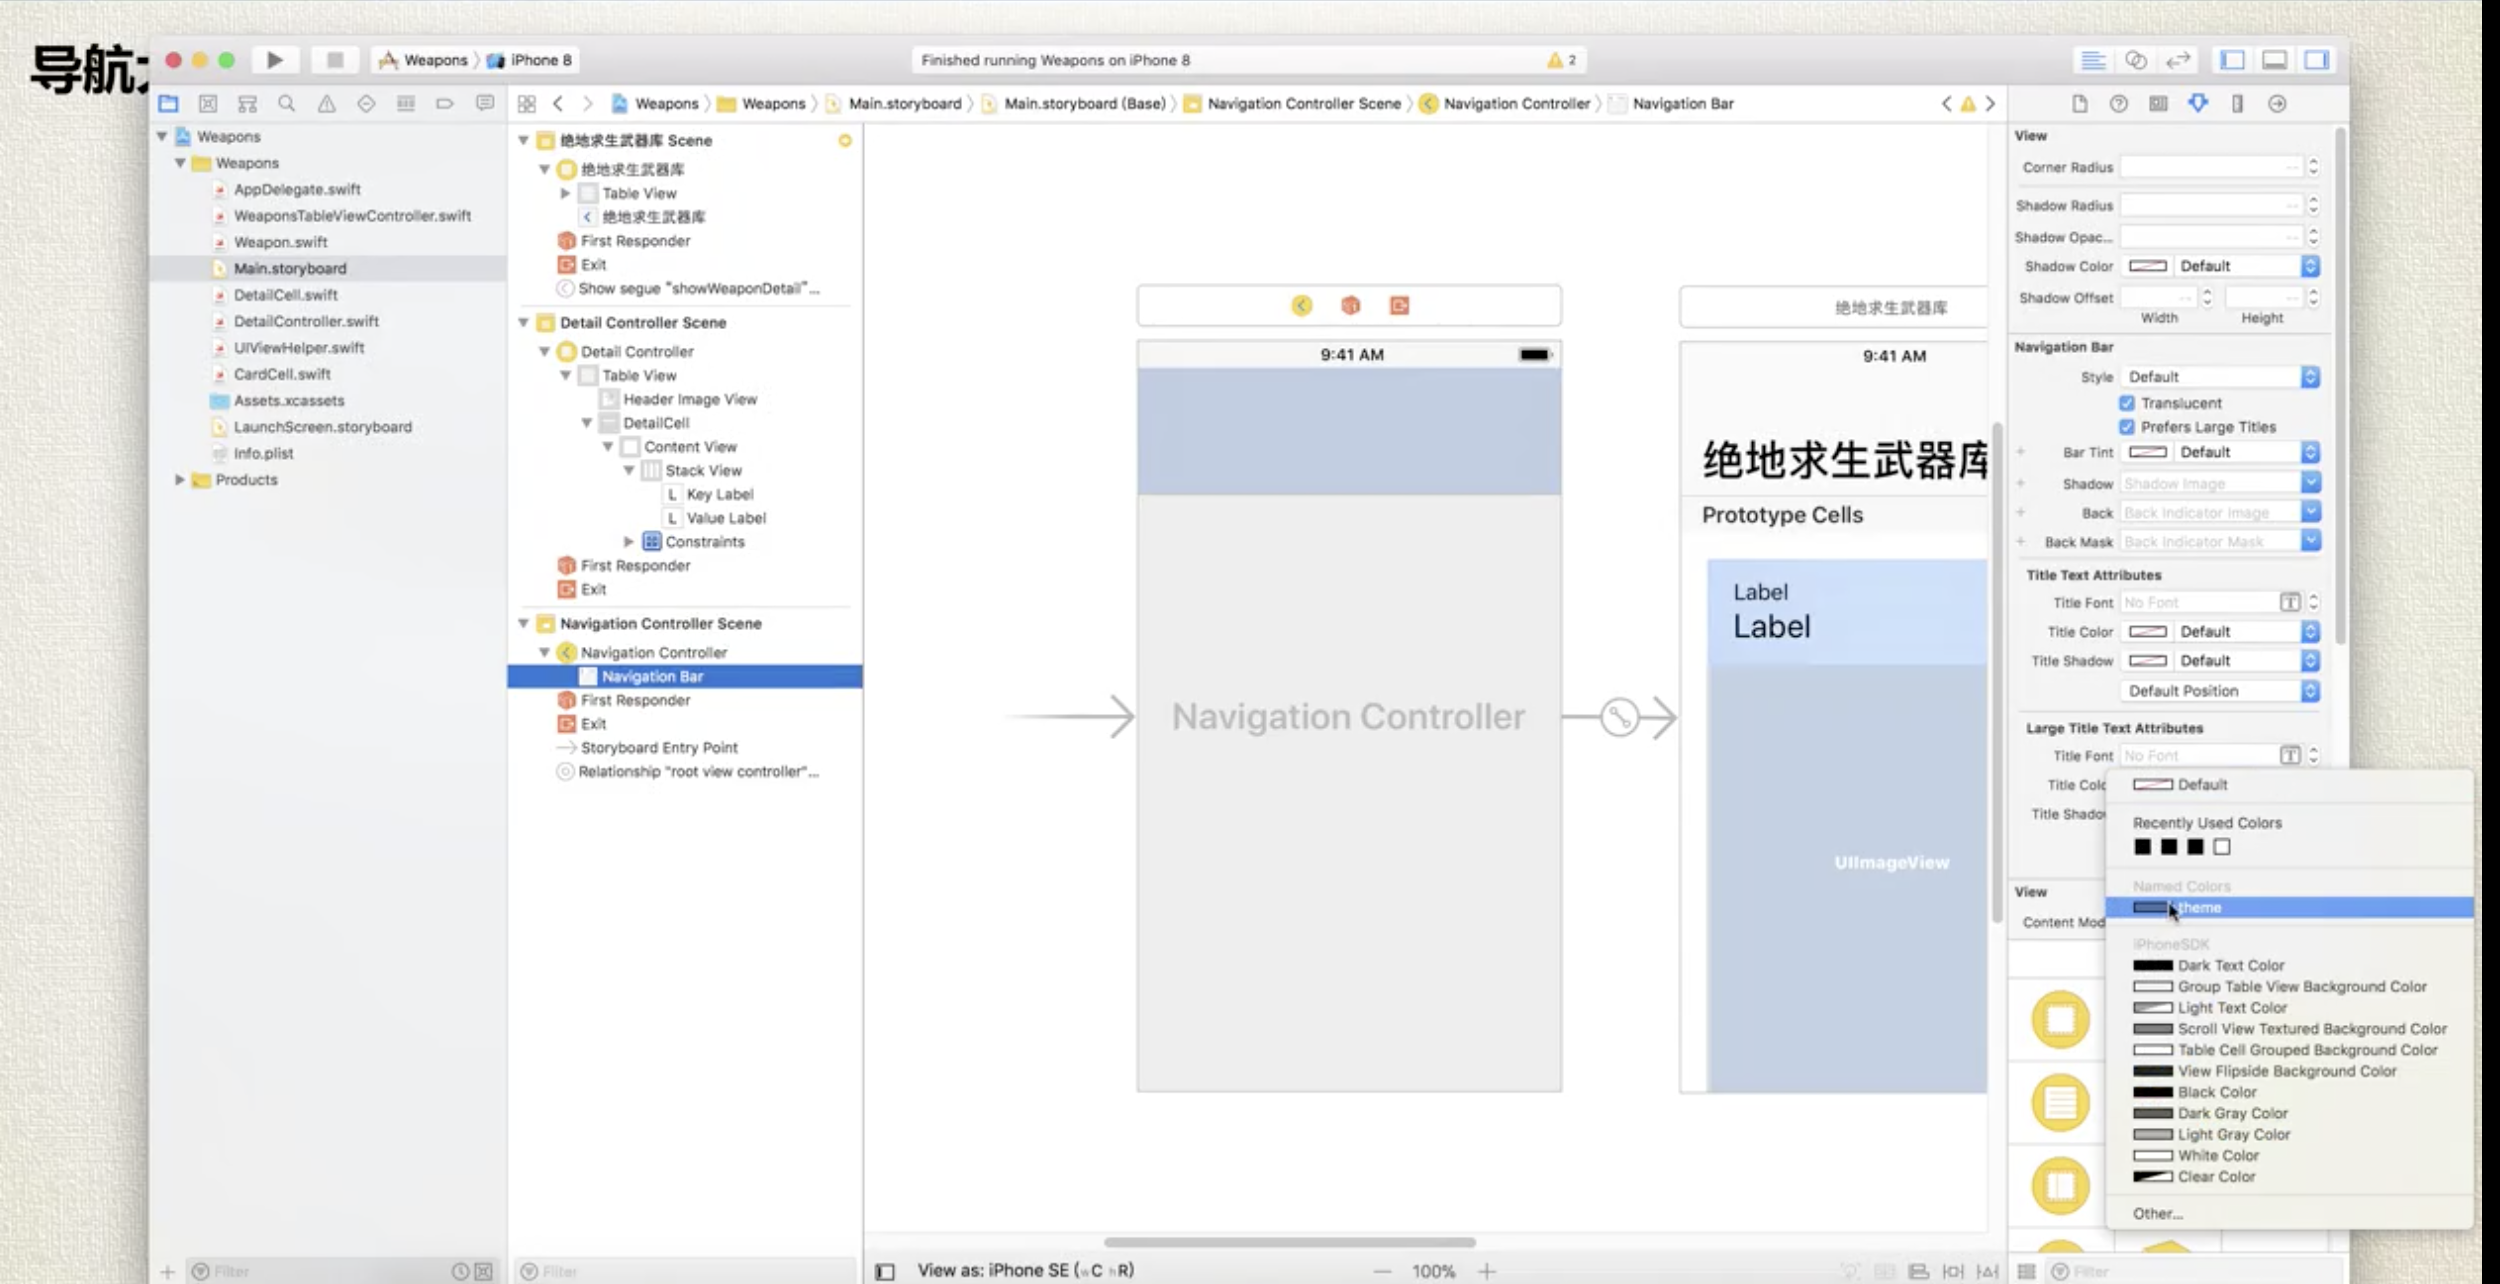Toggle the Utilities panel visibility icon
This screenshot has height=1284, width=2500.
(x=2316, y=60)
